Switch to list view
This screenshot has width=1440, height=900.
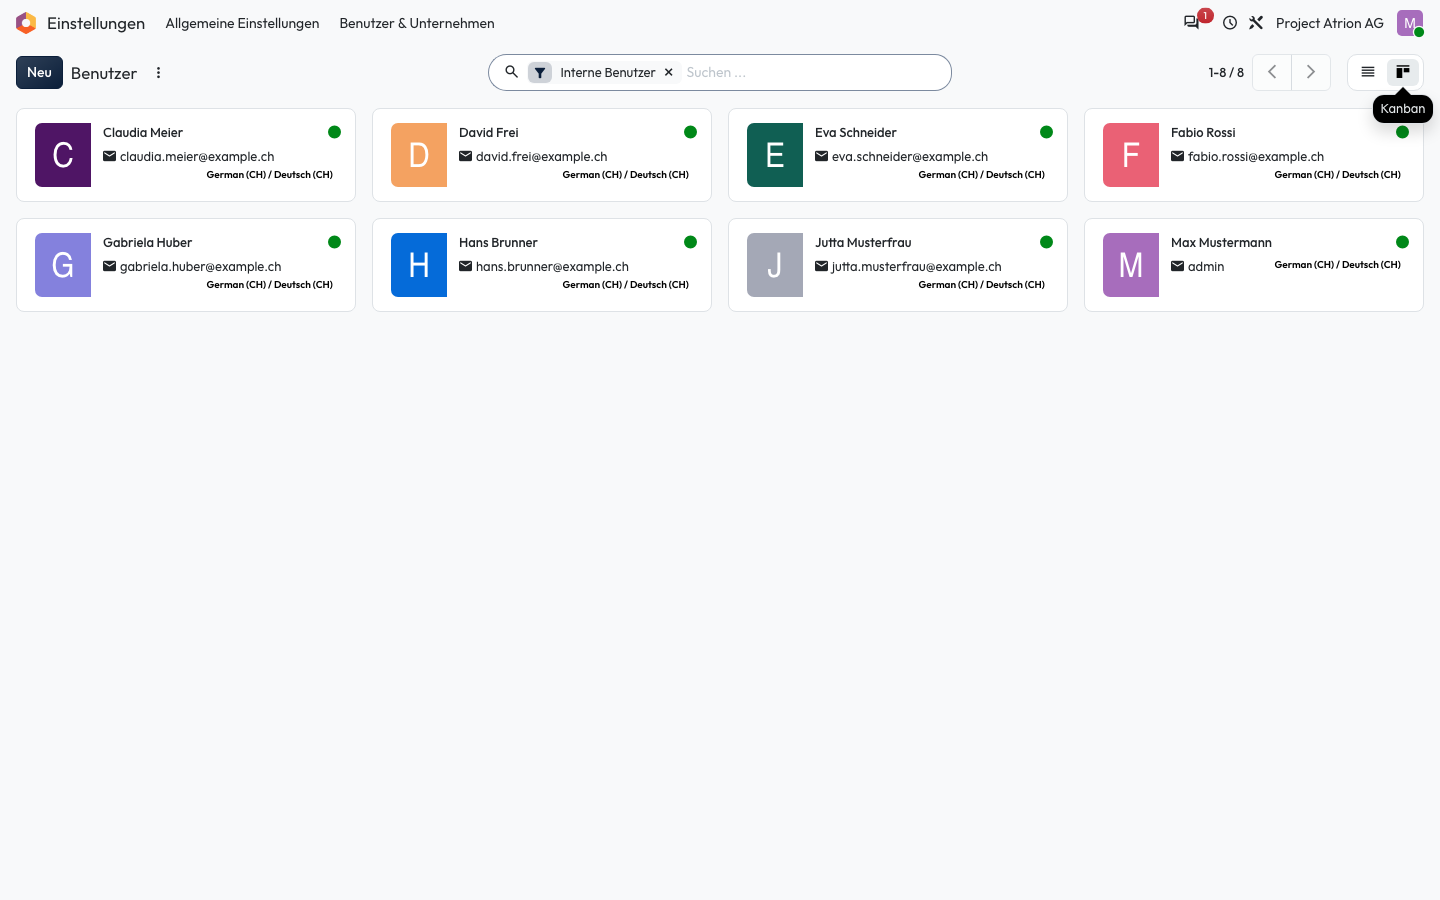[x=1368, y=72]
